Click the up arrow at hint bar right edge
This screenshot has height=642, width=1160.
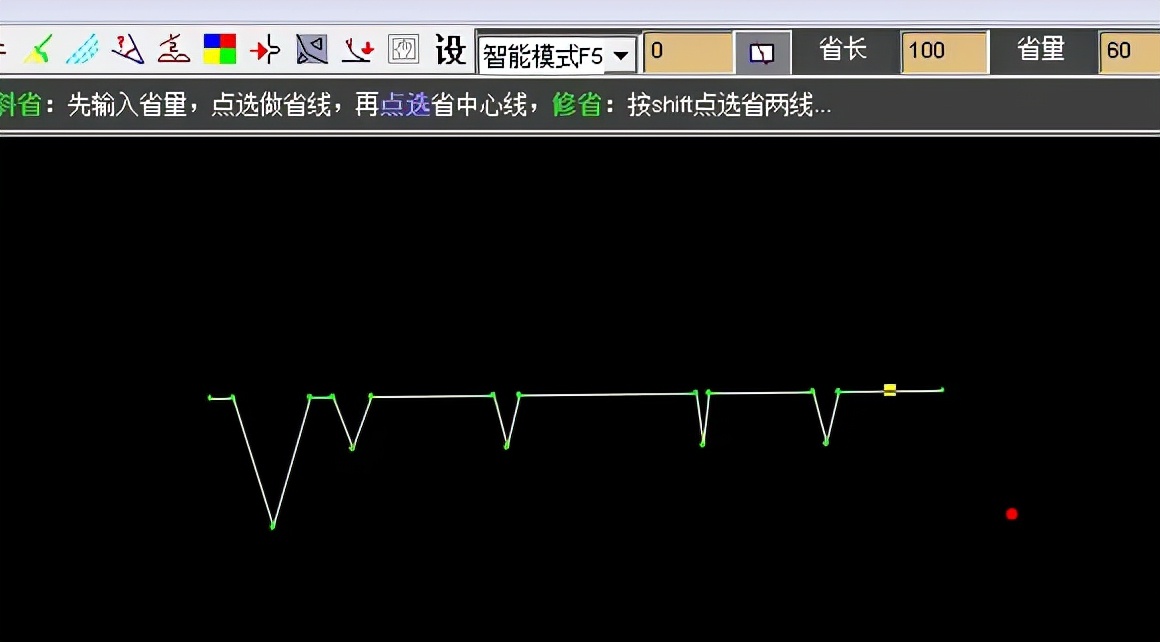[1148, 104]
